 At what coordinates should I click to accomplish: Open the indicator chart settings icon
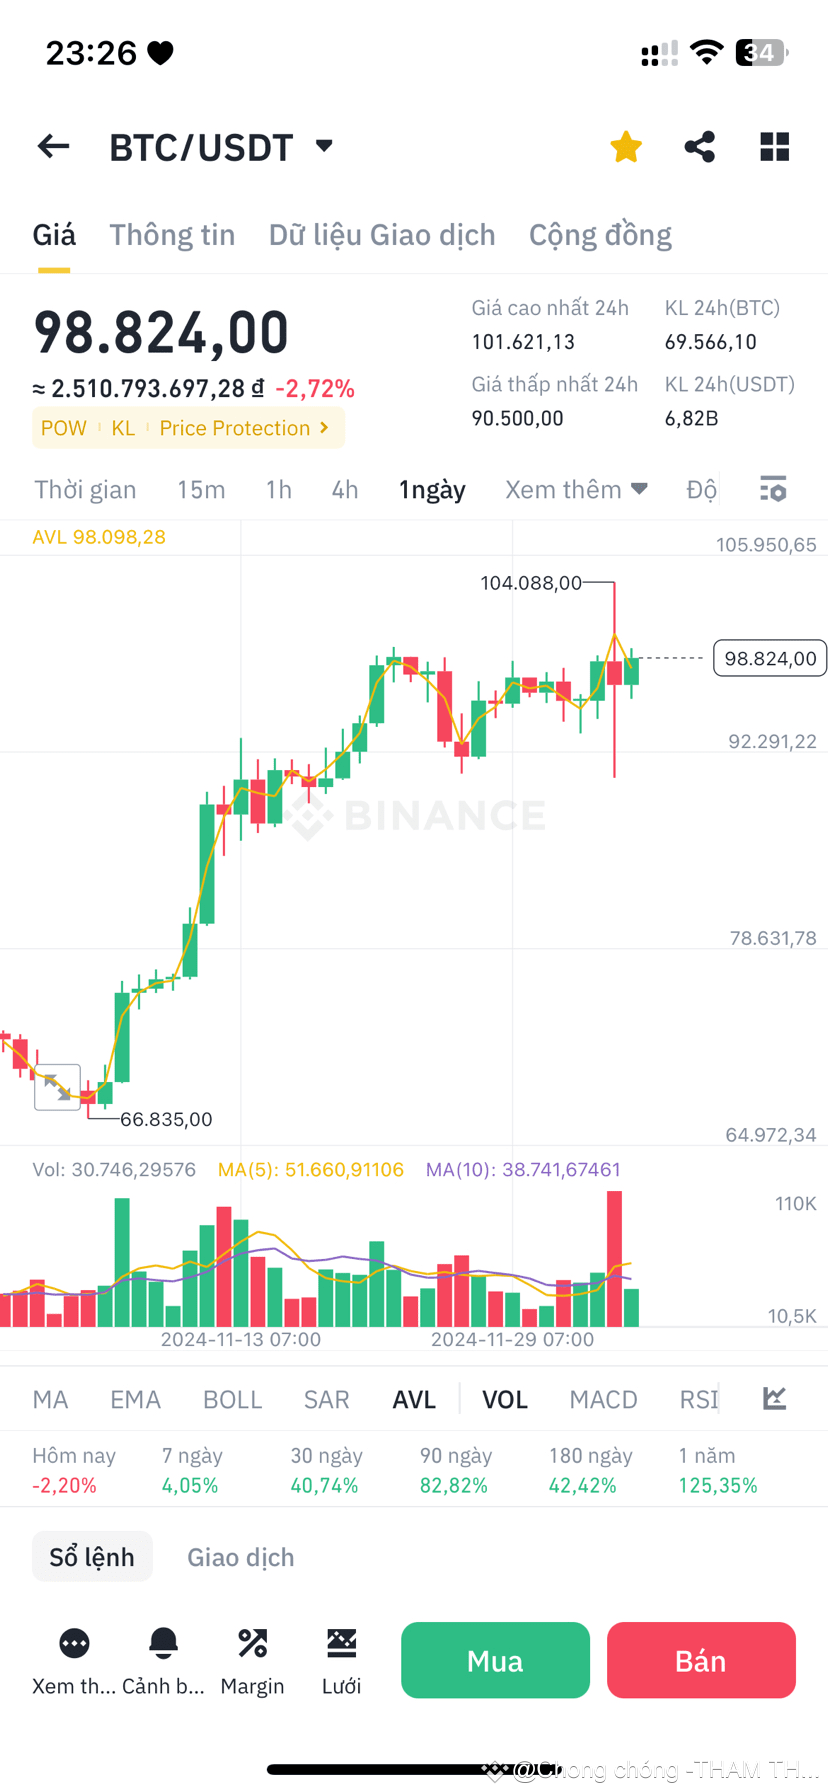pyautogui.click(x=774, y=1398)
